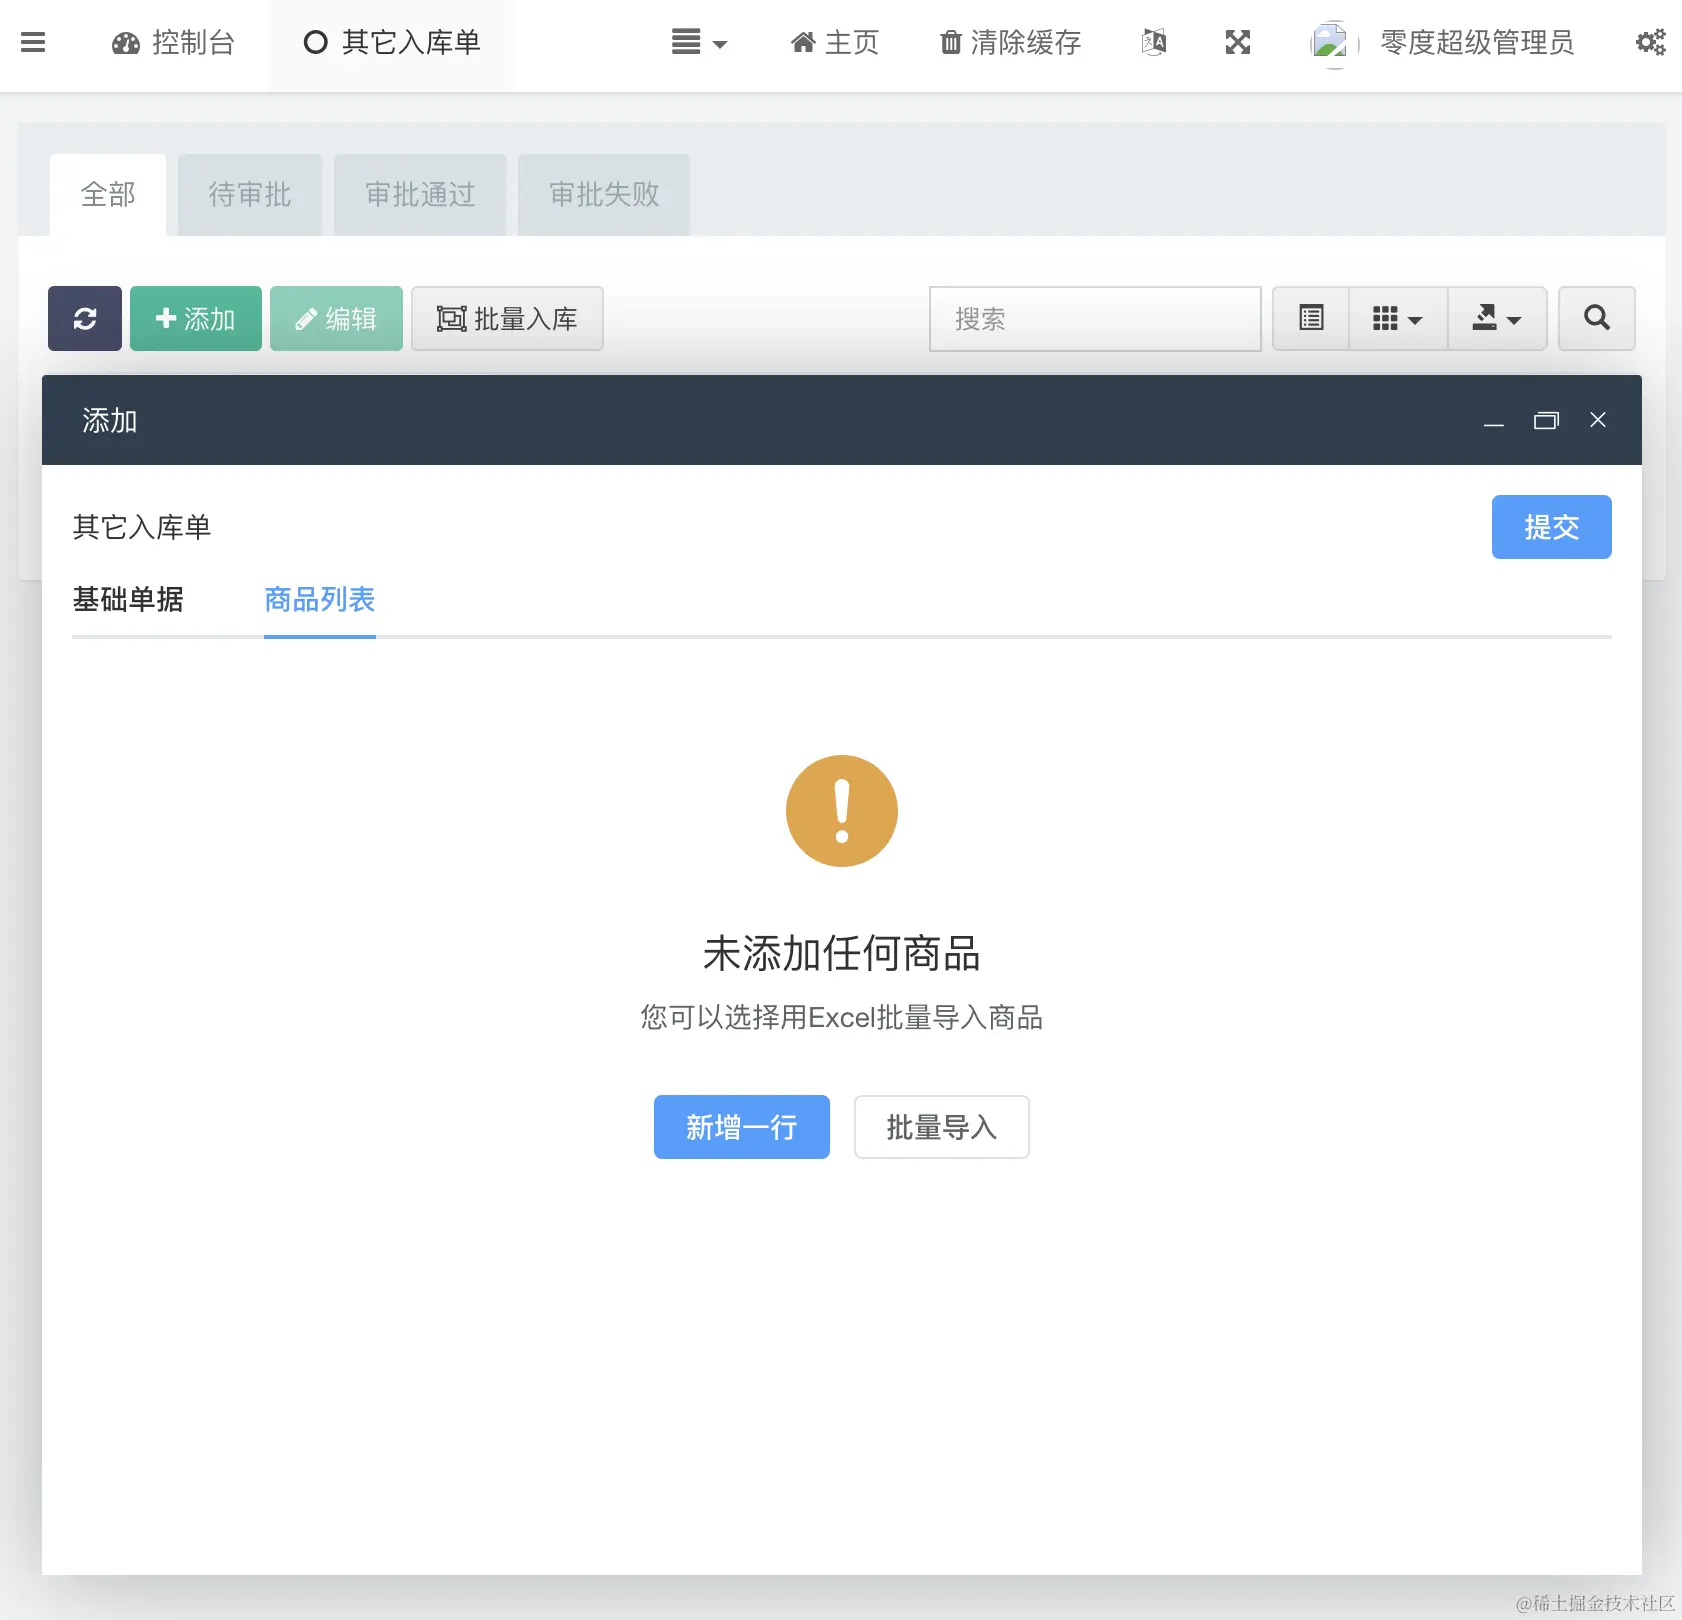Switch to the 其它入库单 top tab

pyautogui.click(x=391, y=42)
